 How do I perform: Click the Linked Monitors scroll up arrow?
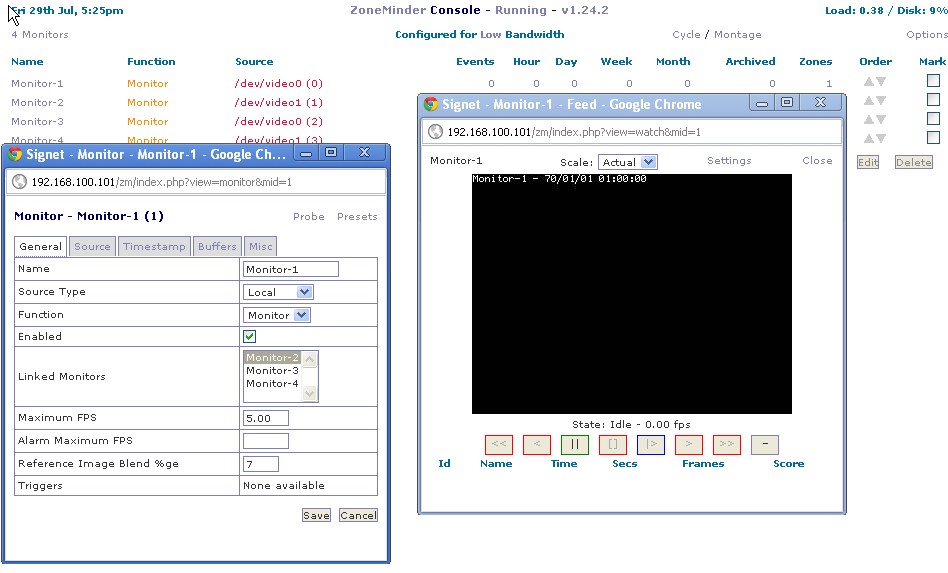click(310, 360)
